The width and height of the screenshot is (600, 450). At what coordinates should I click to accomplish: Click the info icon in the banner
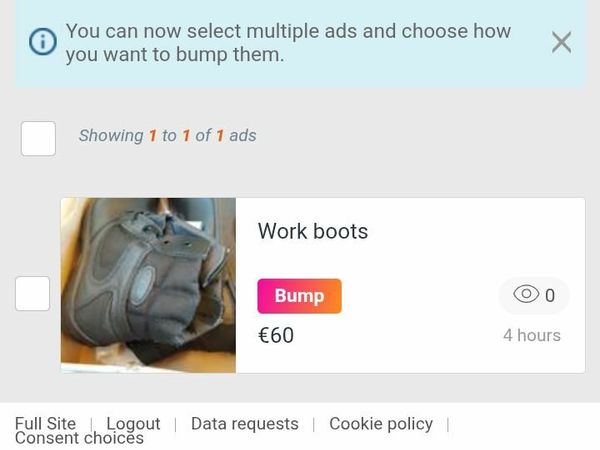click(x=42, y=43)
